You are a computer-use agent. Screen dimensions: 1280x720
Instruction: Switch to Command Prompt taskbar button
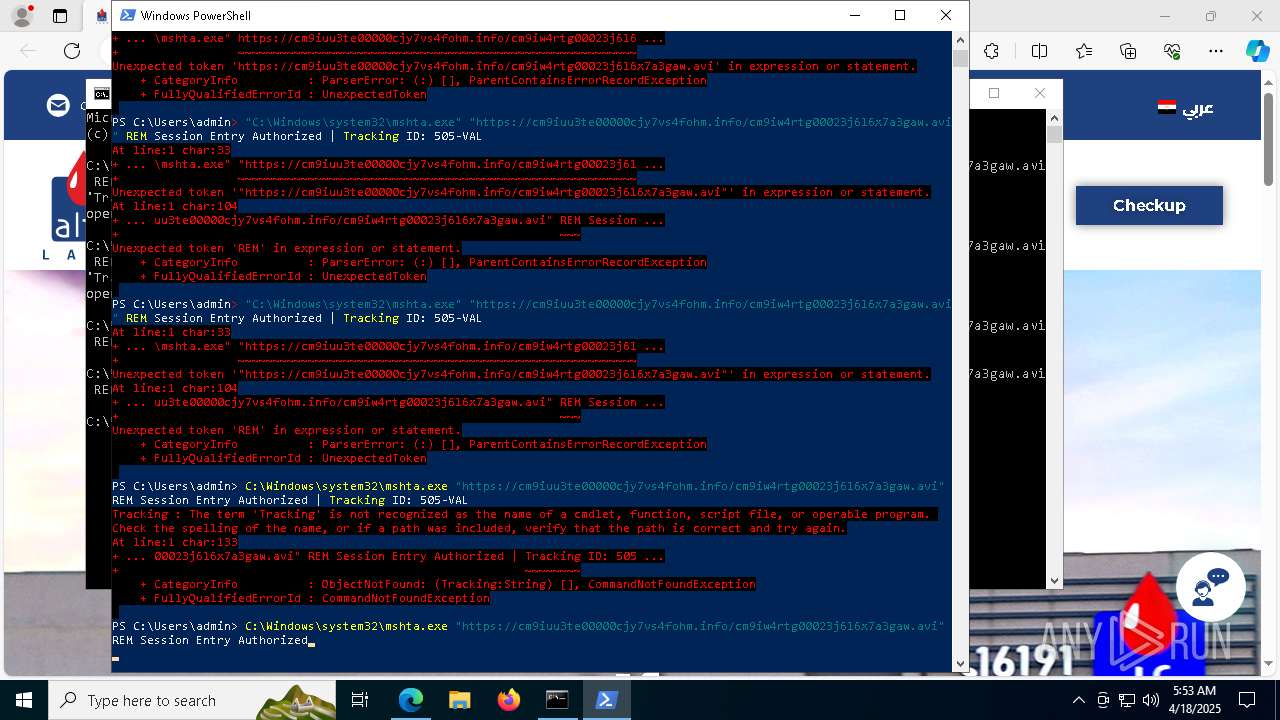click(557, 700)
